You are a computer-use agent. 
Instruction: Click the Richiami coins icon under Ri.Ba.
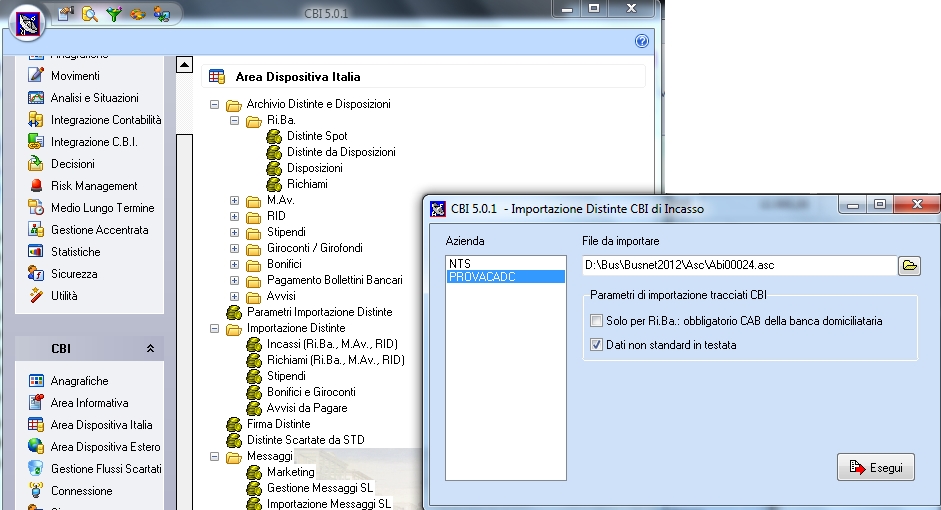274,184
